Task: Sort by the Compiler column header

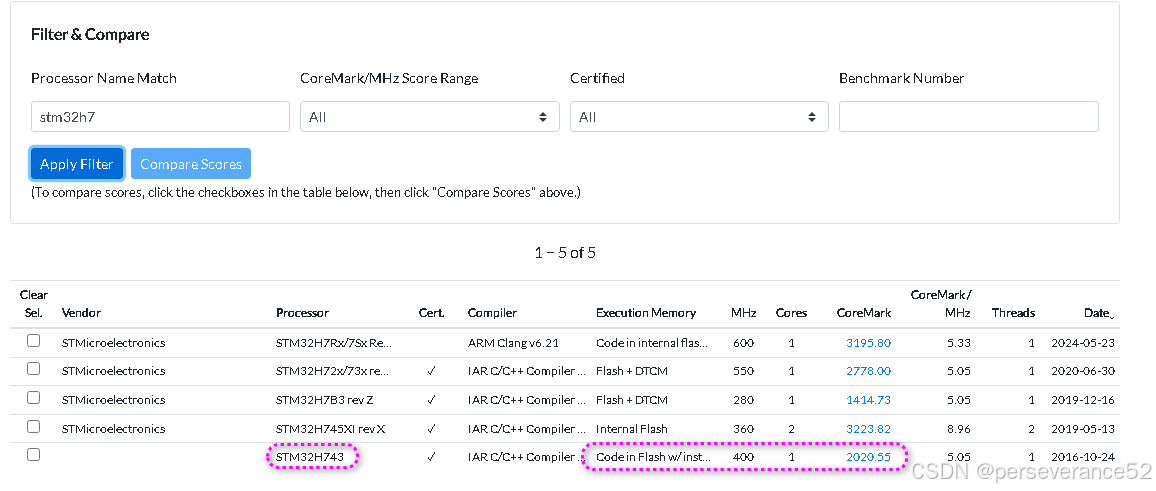Action: point(492,313)
